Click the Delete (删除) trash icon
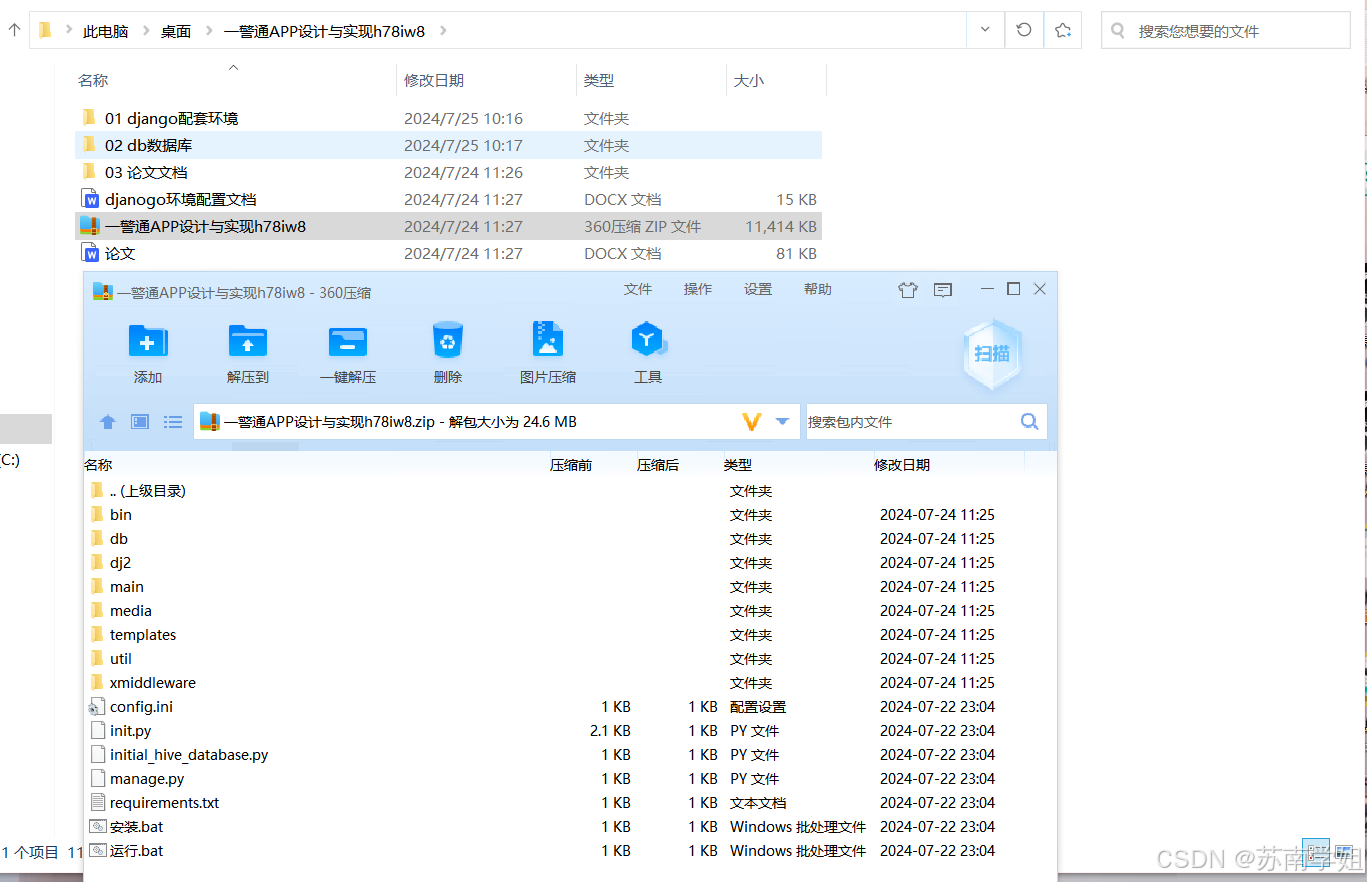The image size is (1367, 882). (x=448, y=341)
